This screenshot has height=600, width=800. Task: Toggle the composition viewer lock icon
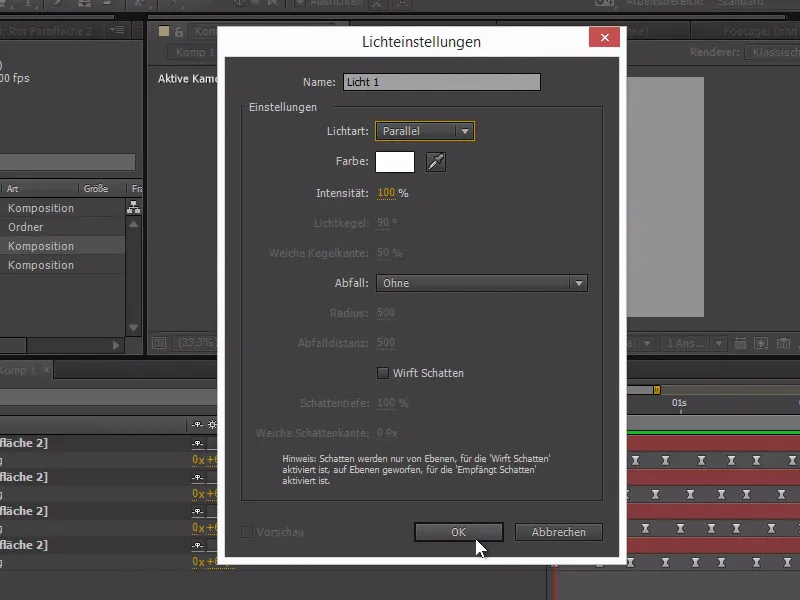point(179,32)
